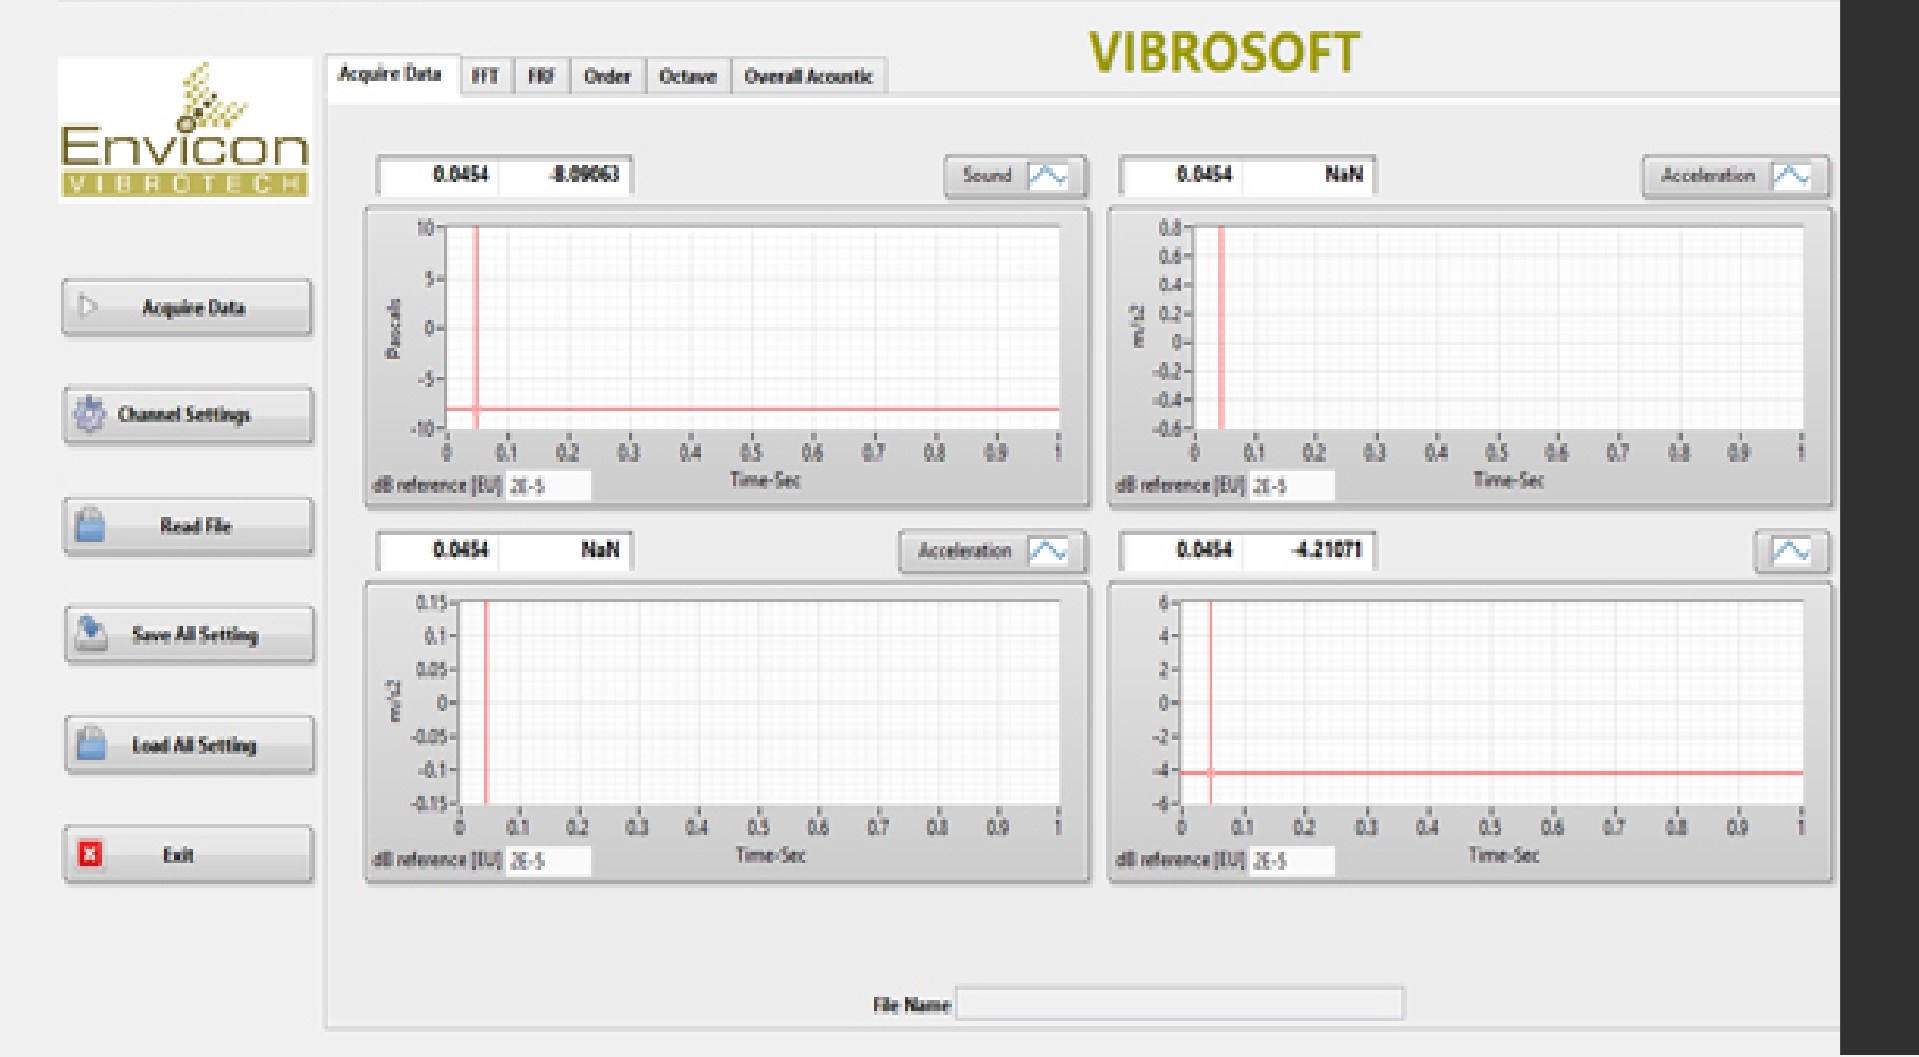Open the Overall Acoustic tab

pyautogui.click(x=808, y=77)
